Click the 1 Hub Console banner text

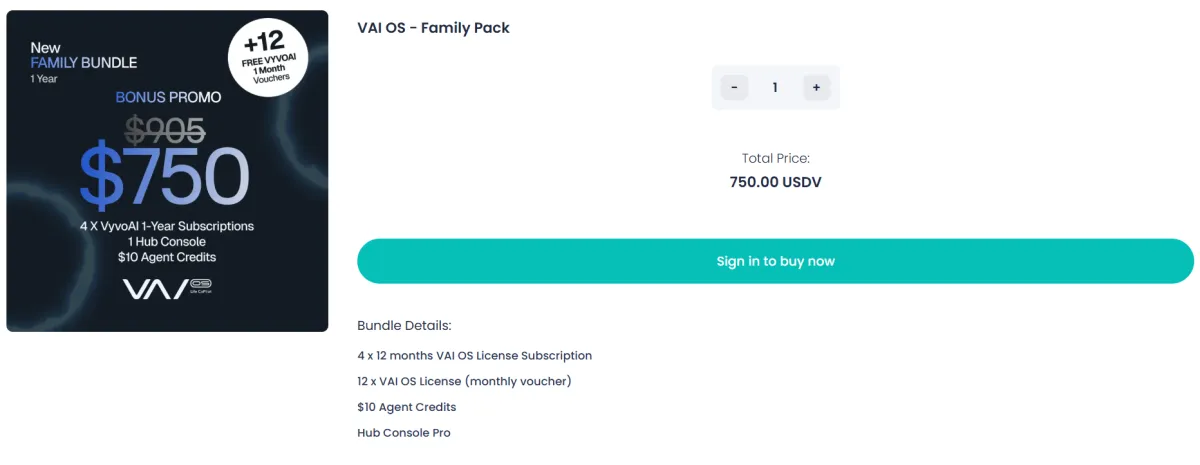click(x=167, y=242)
